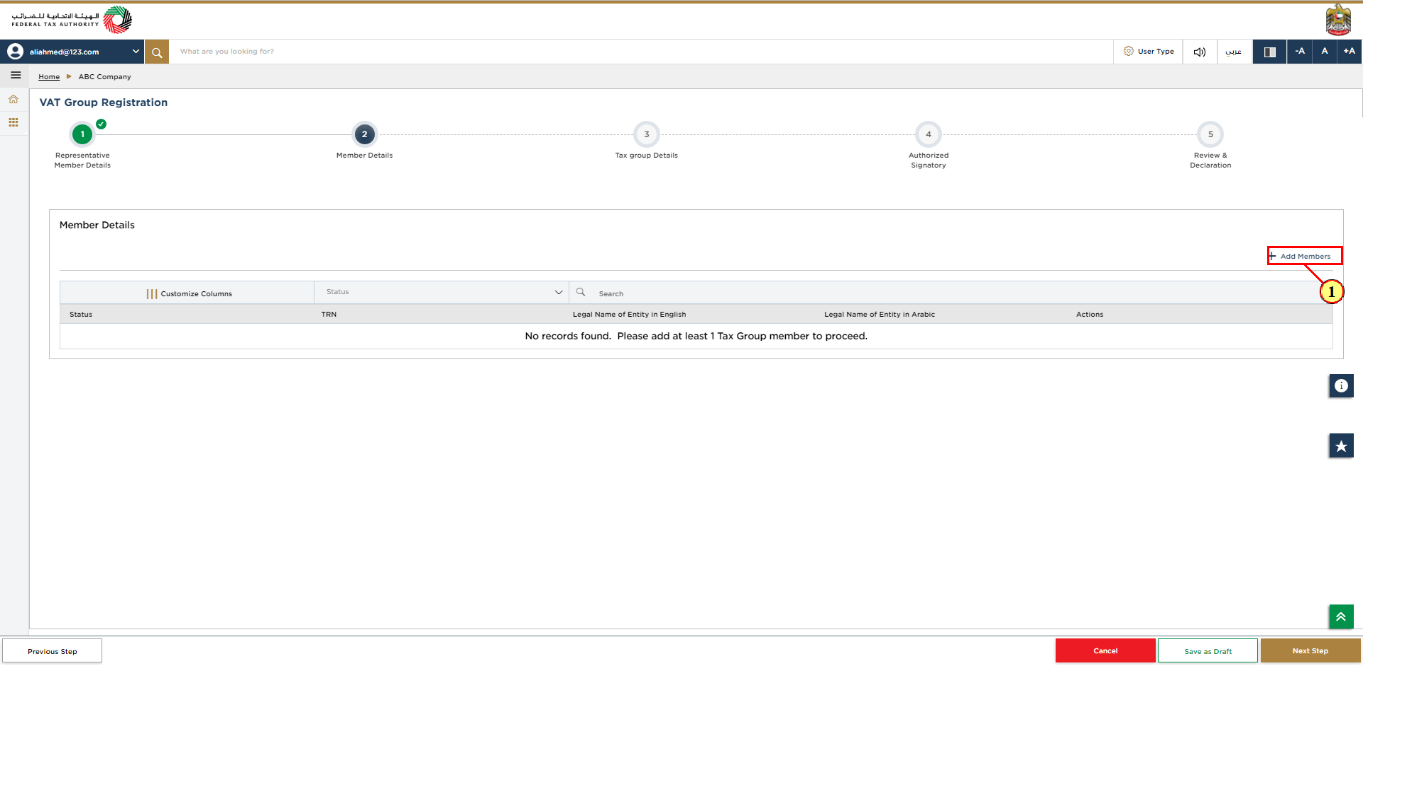This screenshot has width=1414, height=801.
Task: Click the 'No records found' message row
Action: click(696, 336)
